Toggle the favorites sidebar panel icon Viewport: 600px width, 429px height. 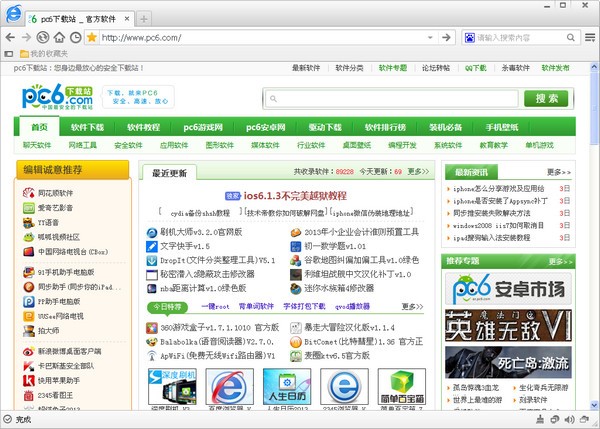[9, 54]
